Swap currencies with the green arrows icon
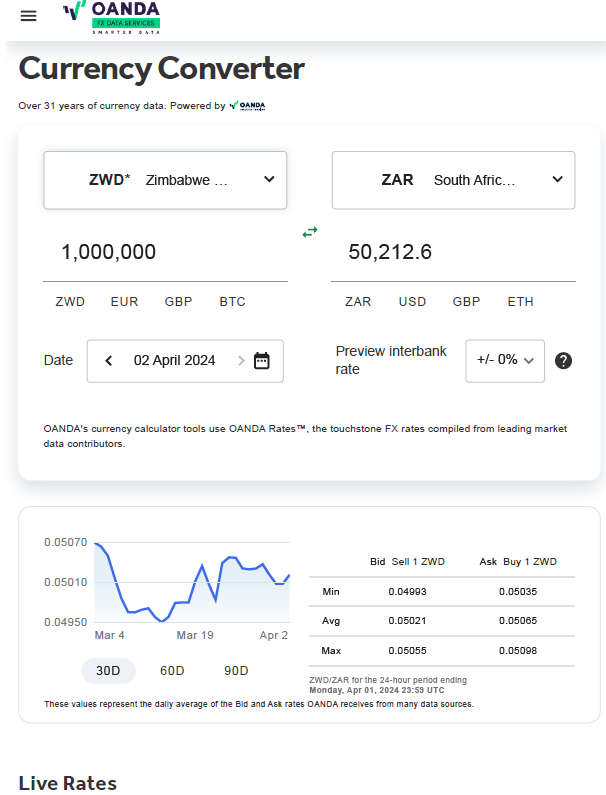Viewport: 606px width, 795px height. [x=310, y=232]
